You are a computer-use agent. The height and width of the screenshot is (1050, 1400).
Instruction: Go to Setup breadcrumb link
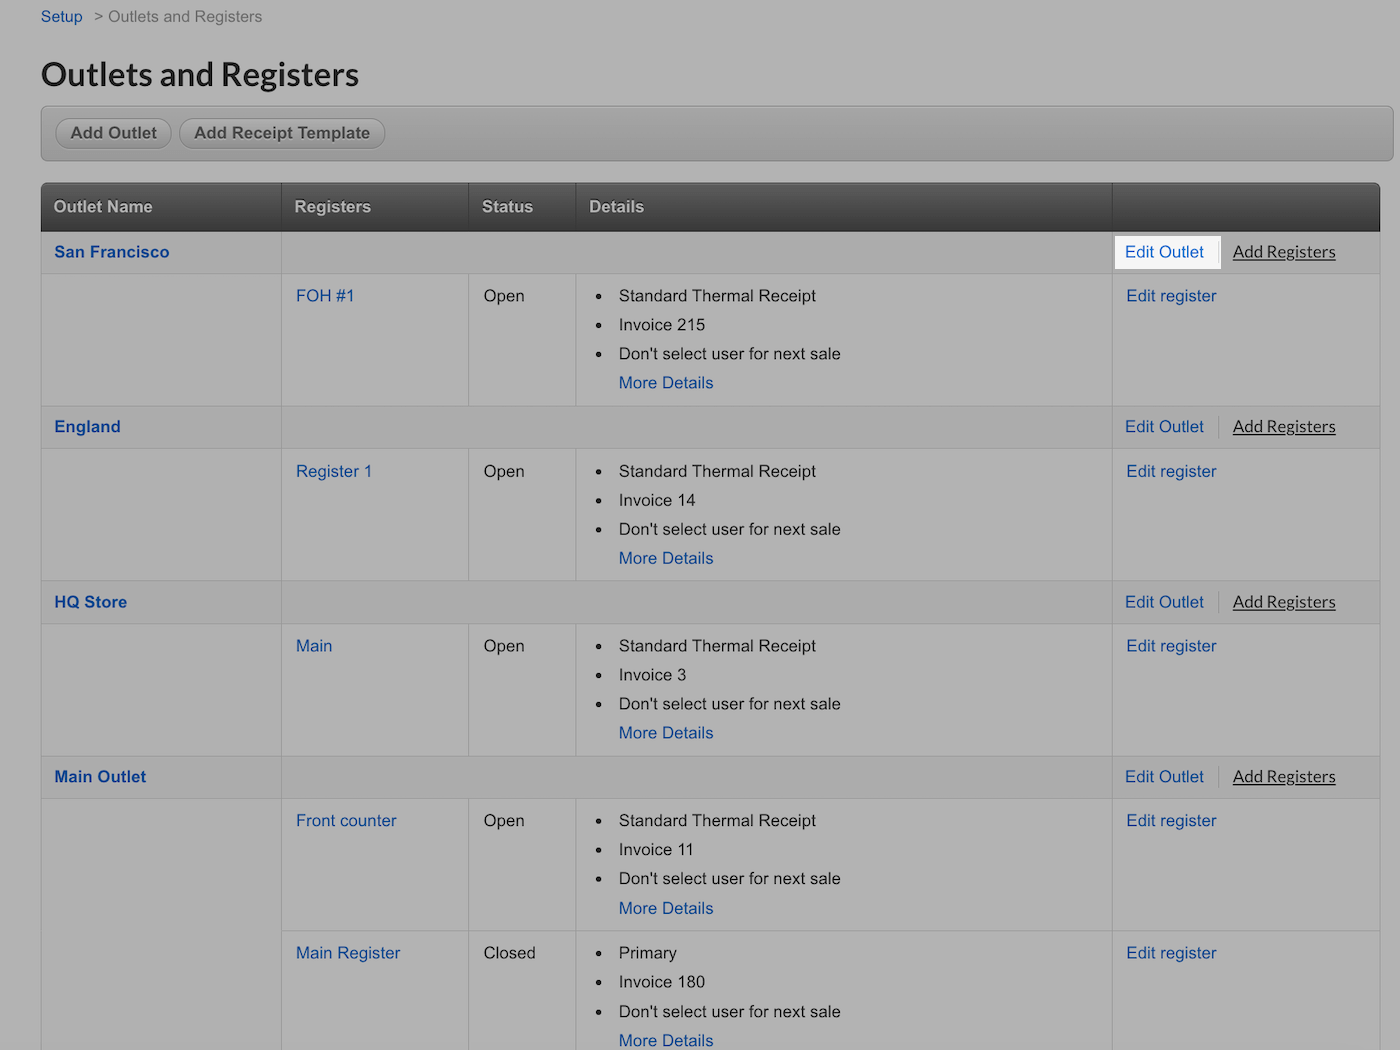coord(61,17)
